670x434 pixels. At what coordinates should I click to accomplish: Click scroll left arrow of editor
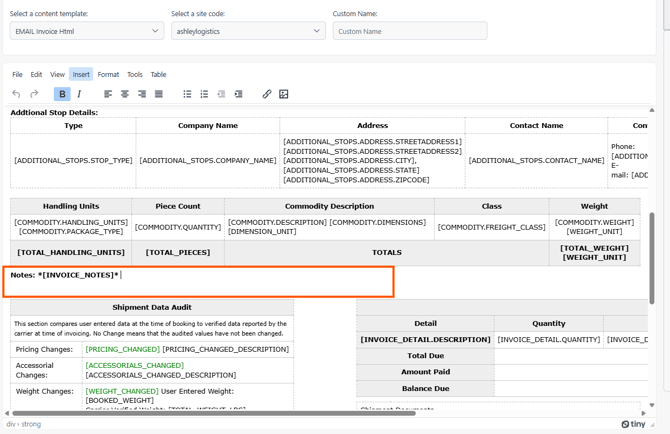click(x=7, y=413)
